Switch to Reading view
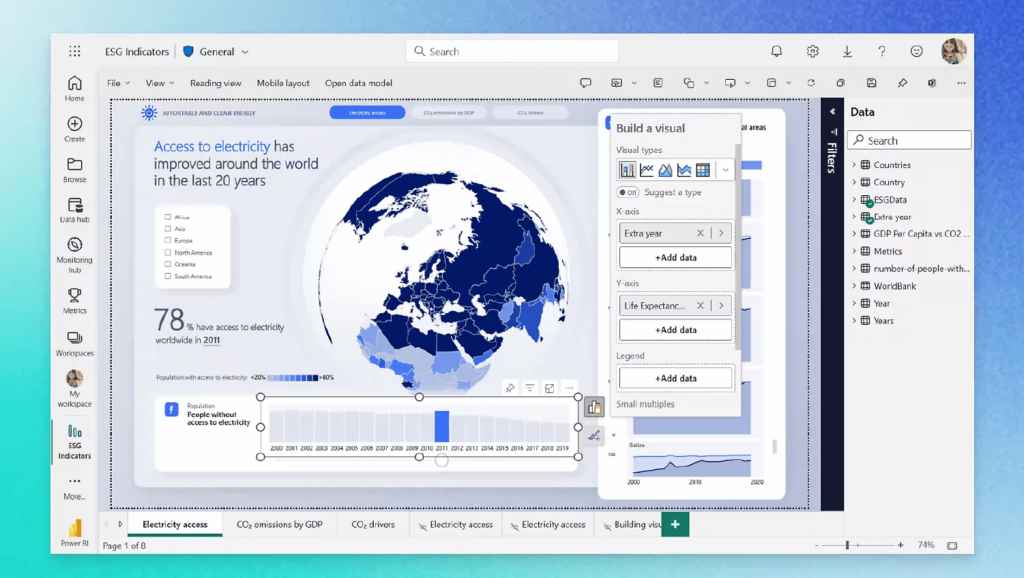The height and width of the screenshot is (578, 1024). point(216,83)
